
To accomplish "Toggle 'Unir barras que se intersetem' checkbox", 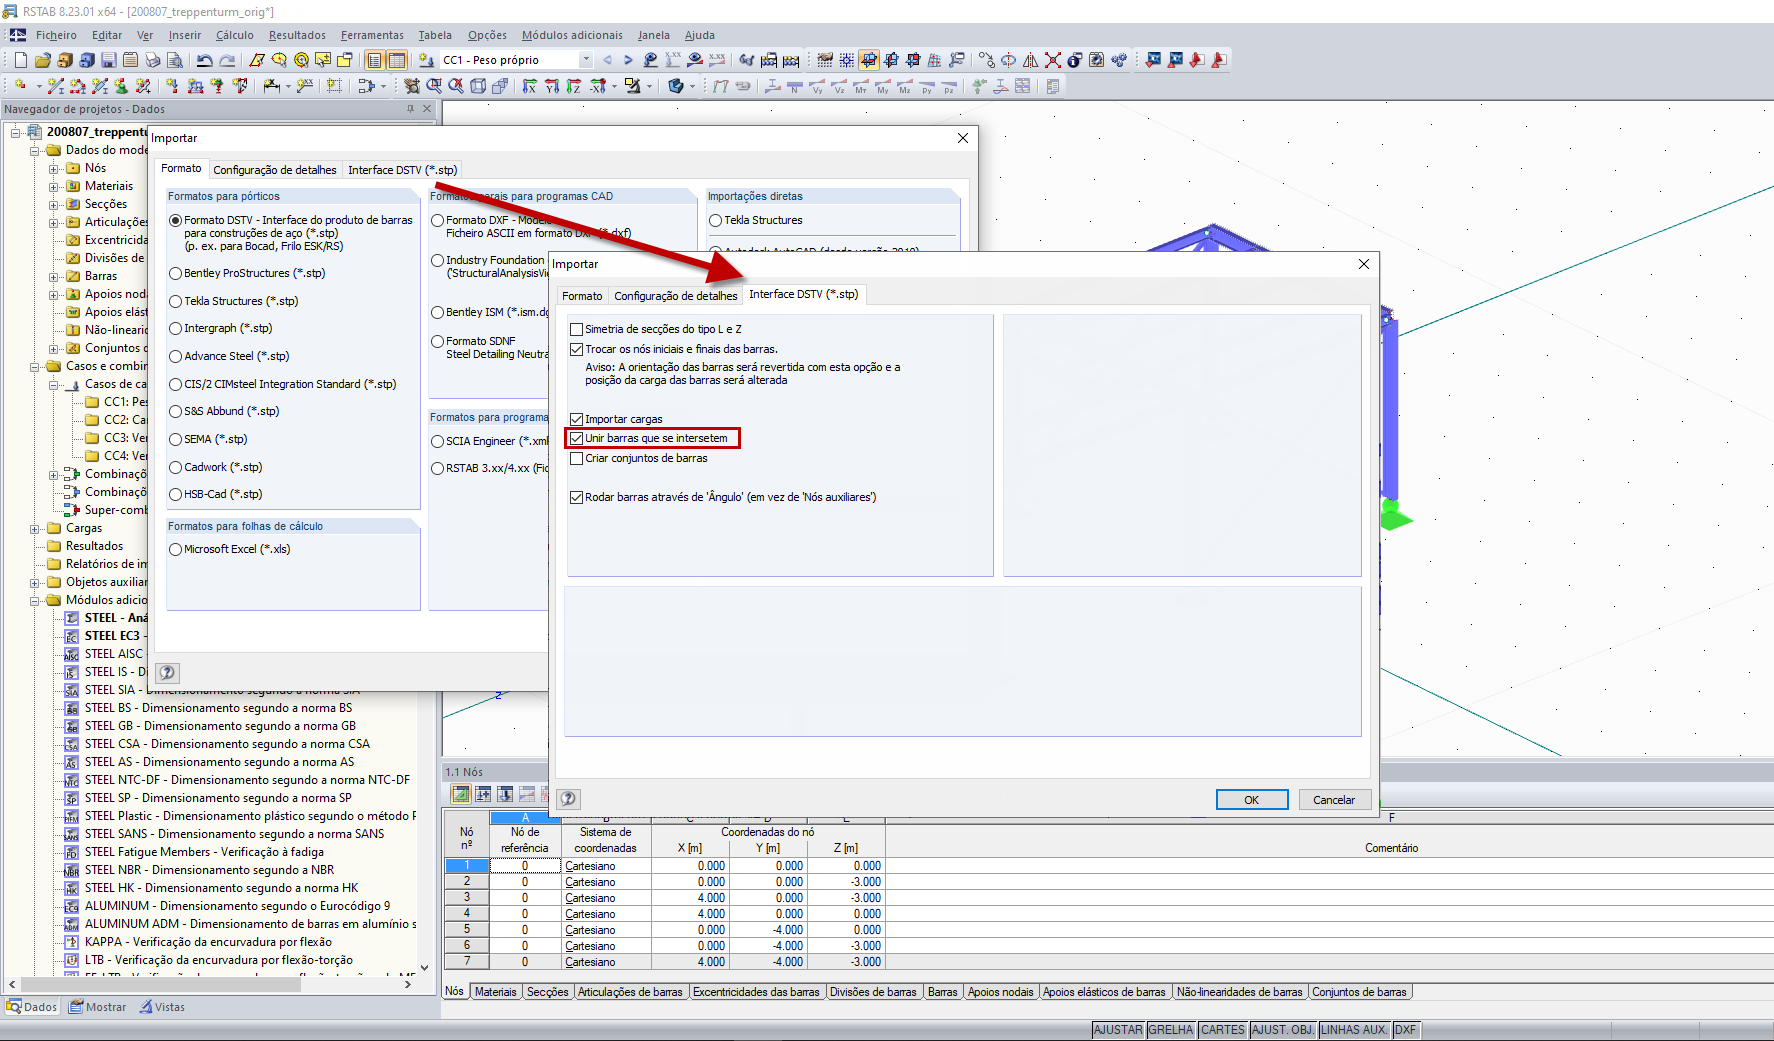I will tap(576, 438).
